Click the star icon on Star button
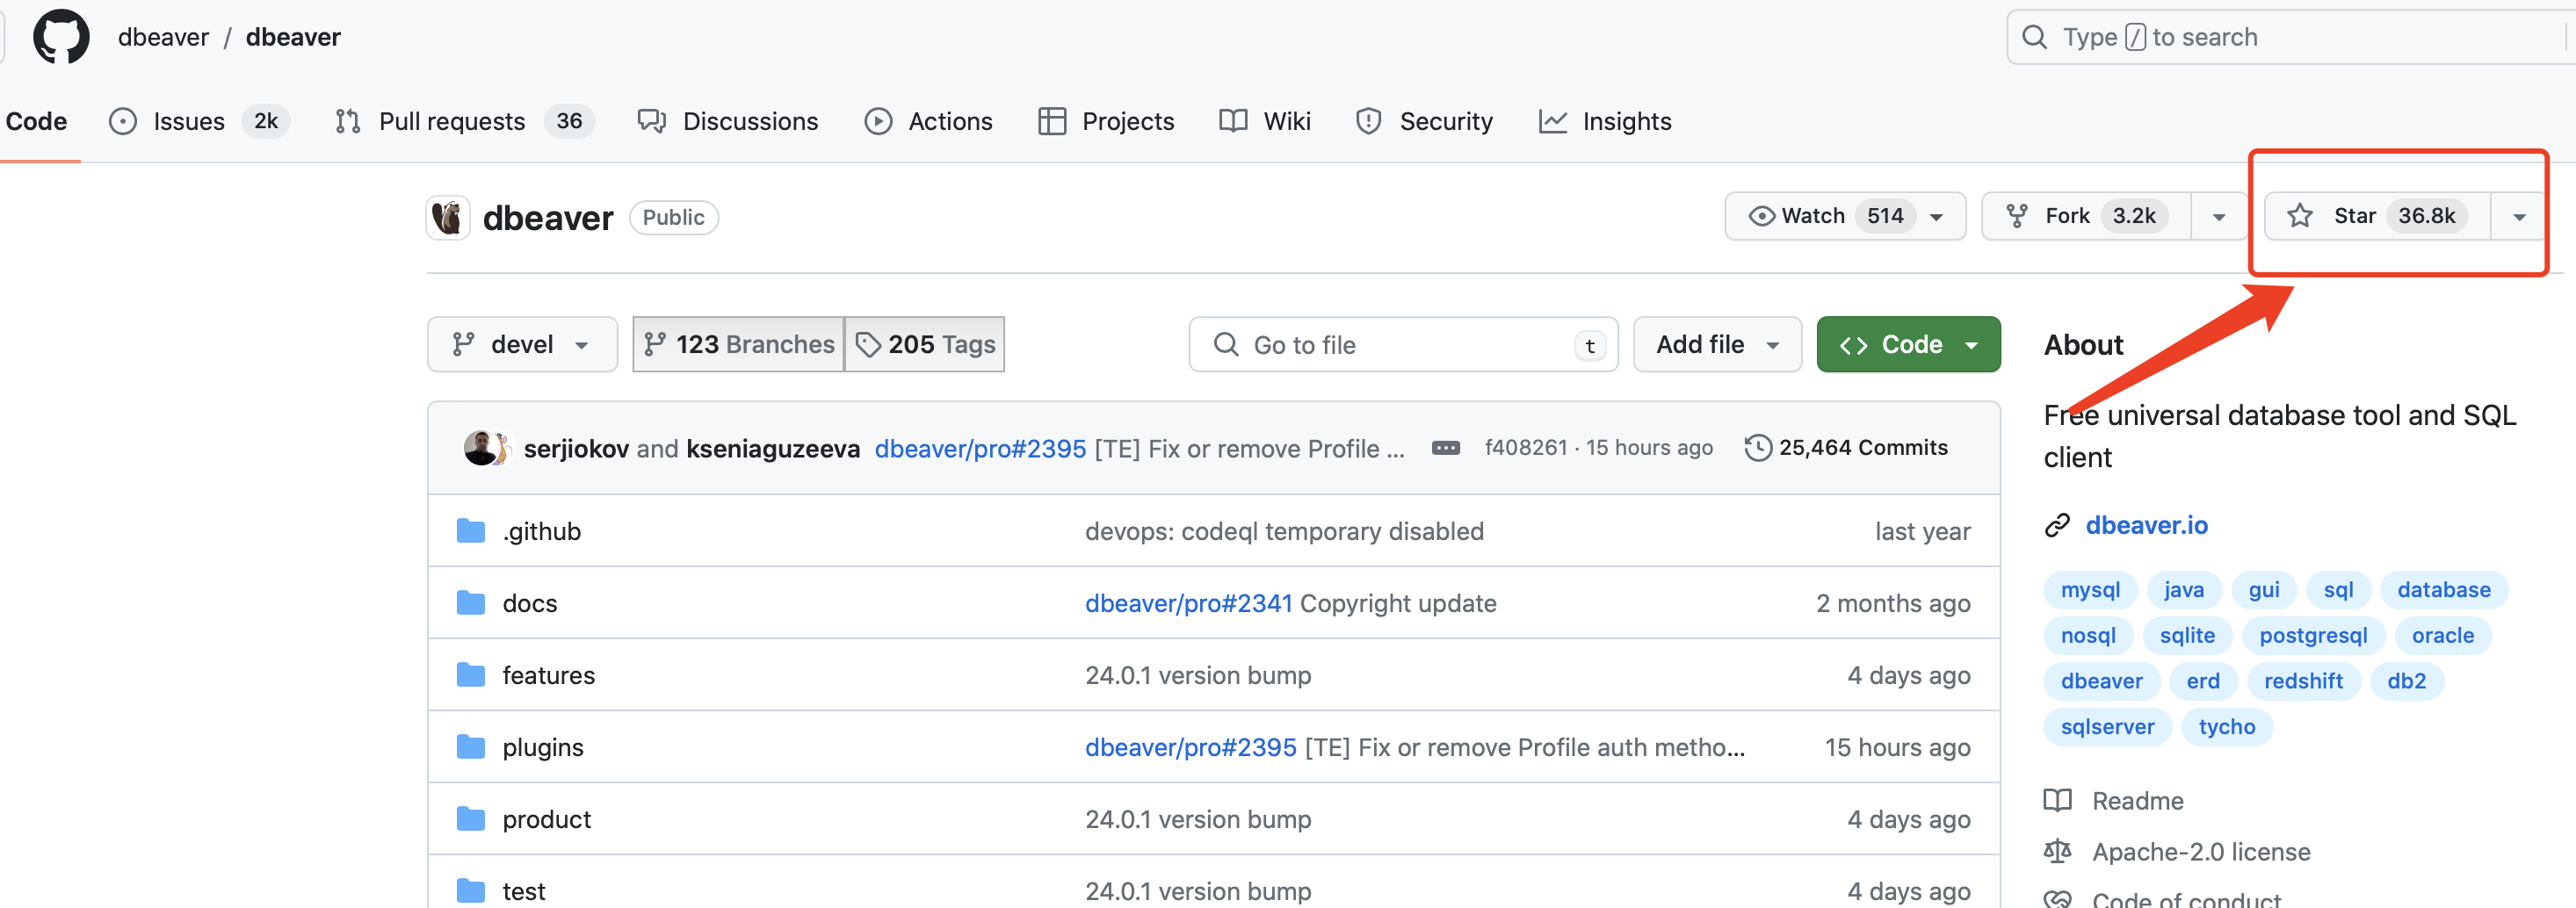This screenshot has height=908, width=2576. tap(2299, 216)
